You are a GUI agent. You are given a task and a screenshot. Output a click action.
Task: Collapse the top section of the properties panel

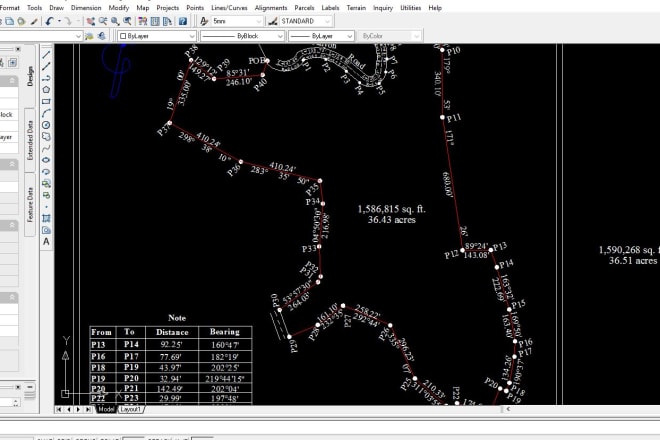coord(11,80)
